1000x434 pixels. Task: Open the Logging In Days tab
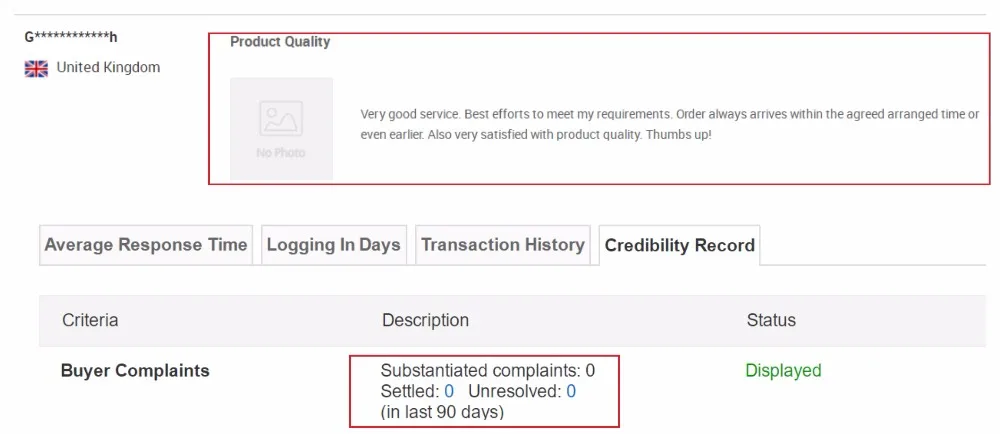334,245
